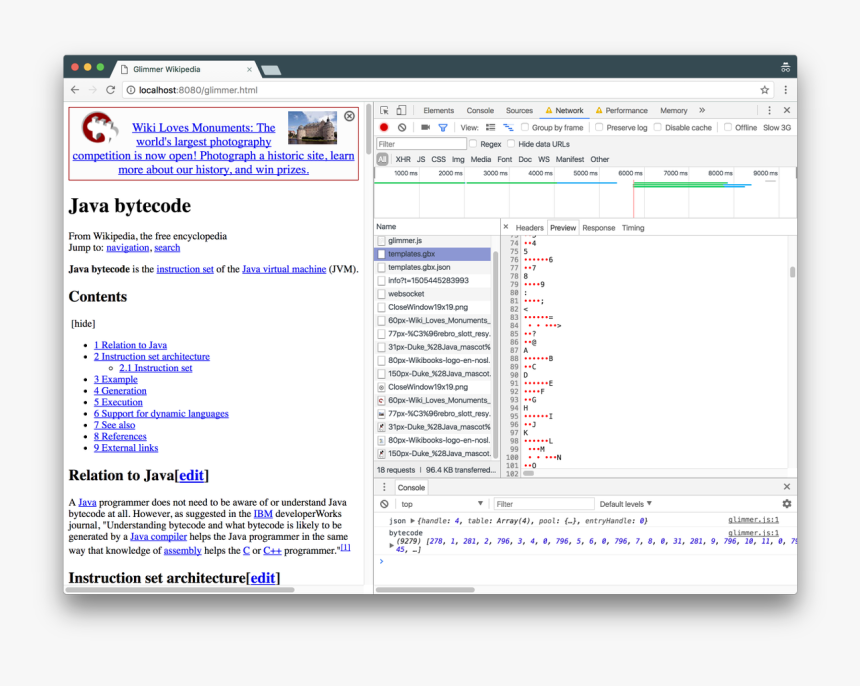Select the inspect element tool in DevTools
Image resolution: width=860 pixels, height=686 pixels.
[x=382, y=110]
